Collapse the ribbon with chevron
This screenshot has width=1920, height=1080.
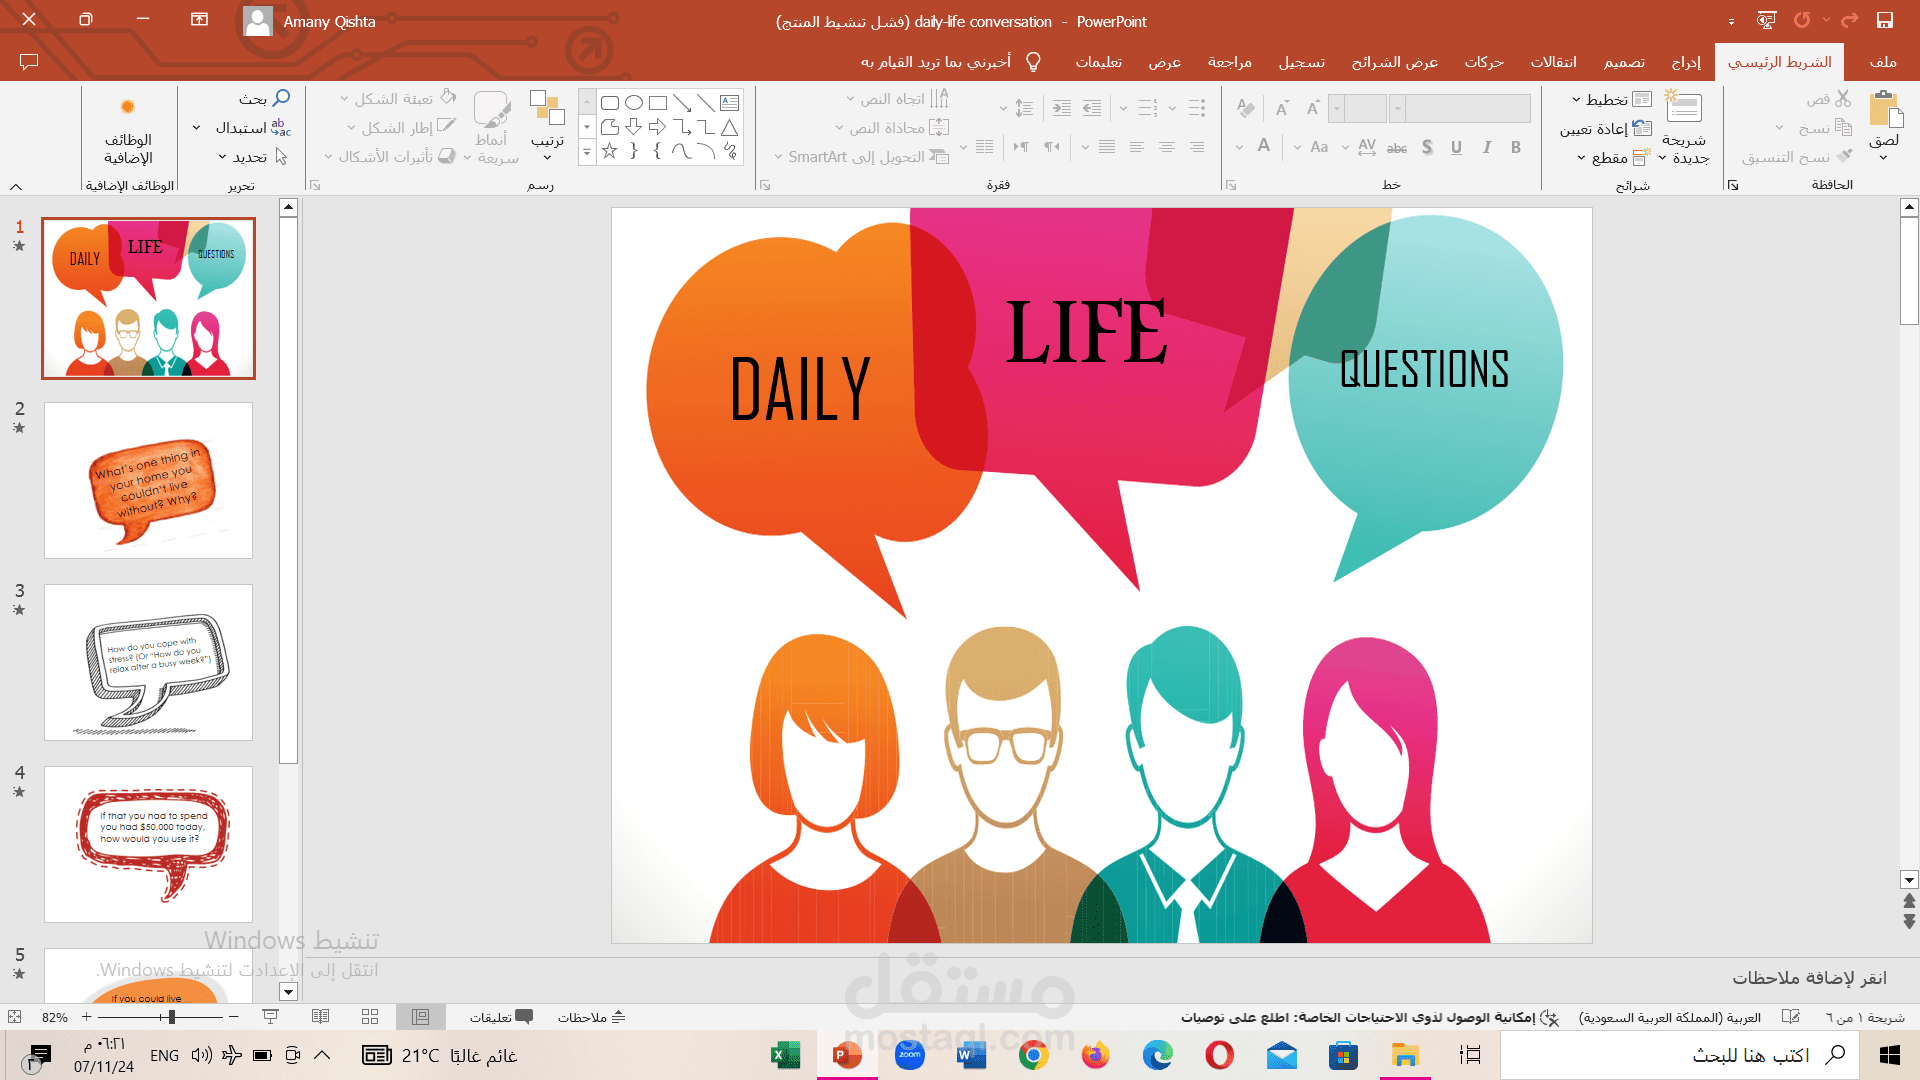click(16, 186)
